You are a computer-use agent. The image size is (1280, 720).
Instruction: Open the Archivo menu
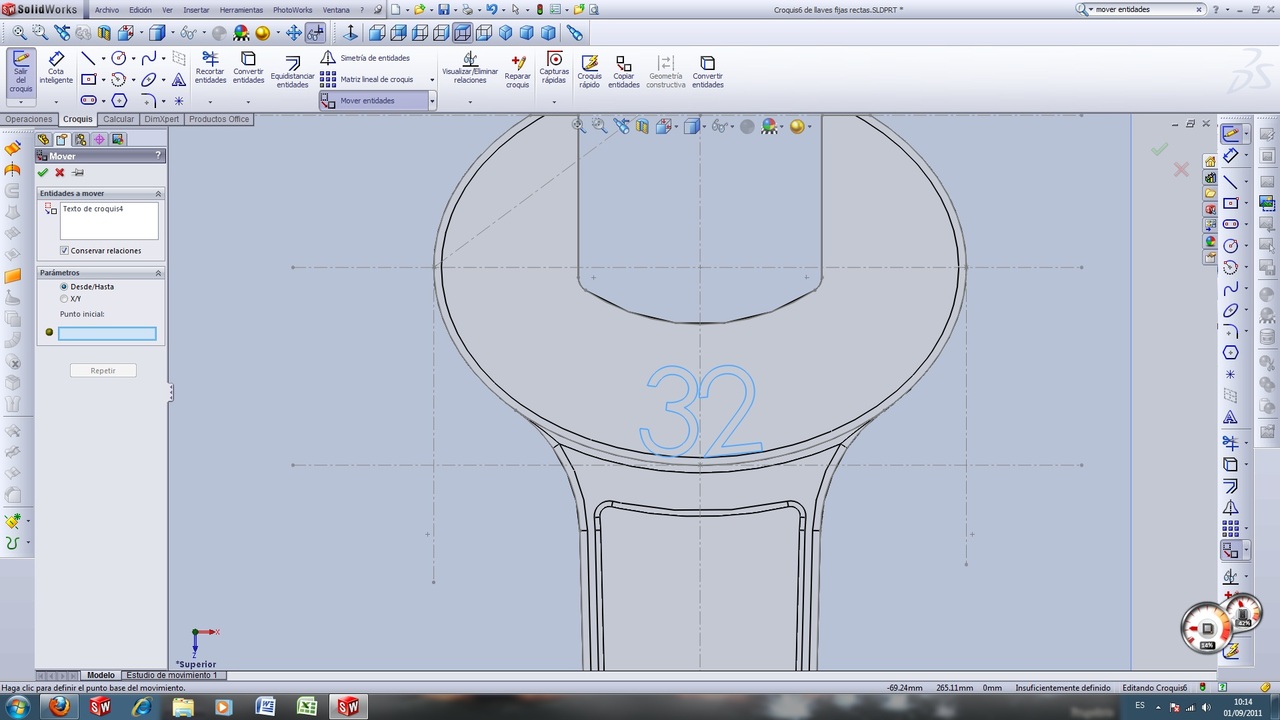(107, 9)
